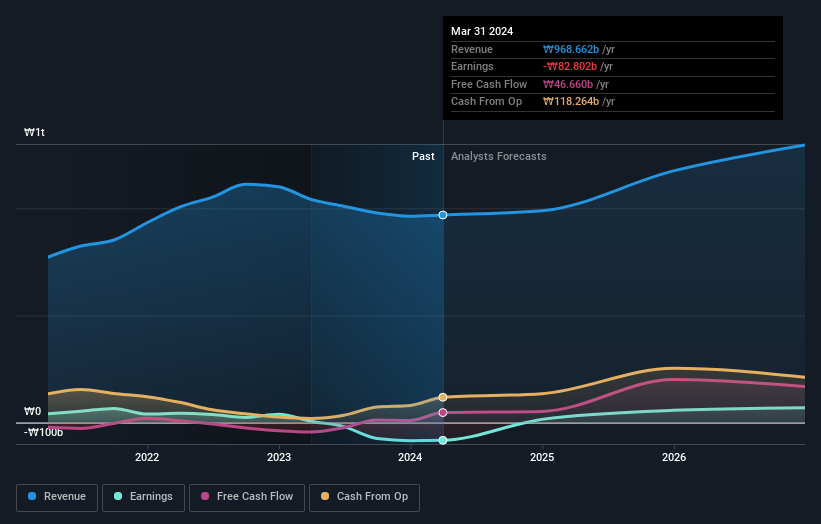
Task: Click the -₩100b y-axis label
Action: [x=43, y=432]
